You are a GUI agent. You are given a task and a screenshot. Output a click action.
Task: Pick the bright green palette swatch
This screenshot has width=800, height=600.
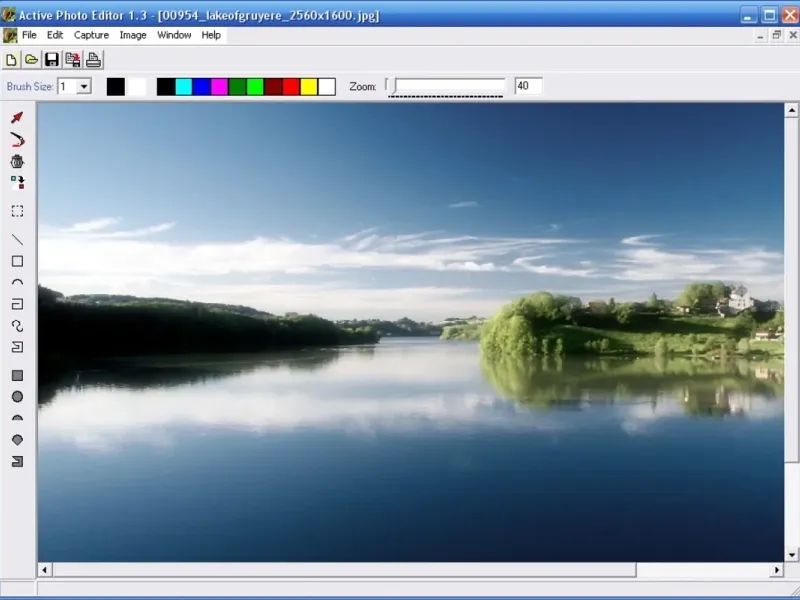point(255,87)
